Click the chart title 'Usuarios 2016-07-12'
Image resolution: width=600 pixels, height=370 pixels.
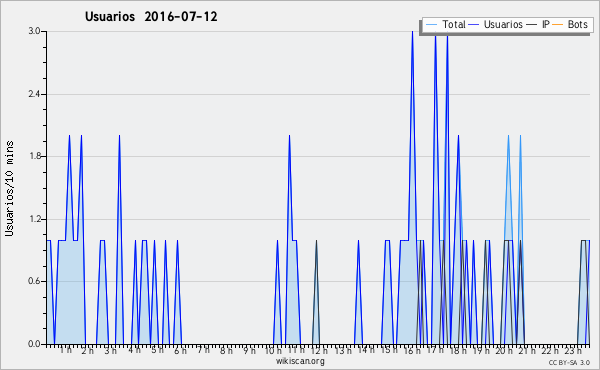coord(151,17)
